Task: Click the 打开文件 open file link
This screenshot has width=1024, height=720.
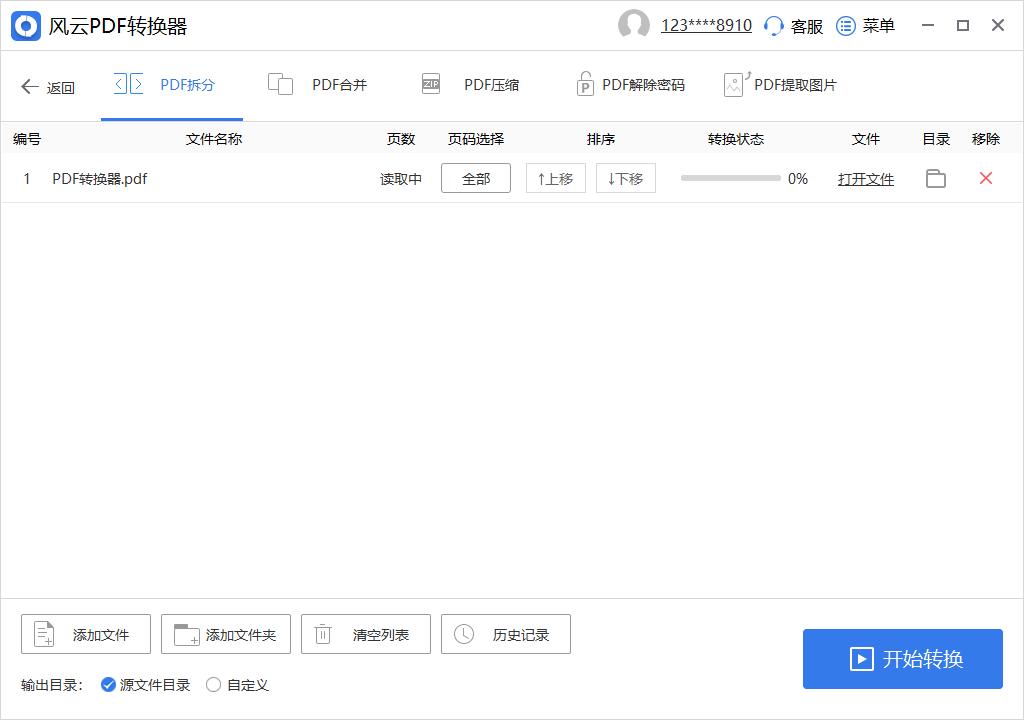Action: click(x=866, y=179)
